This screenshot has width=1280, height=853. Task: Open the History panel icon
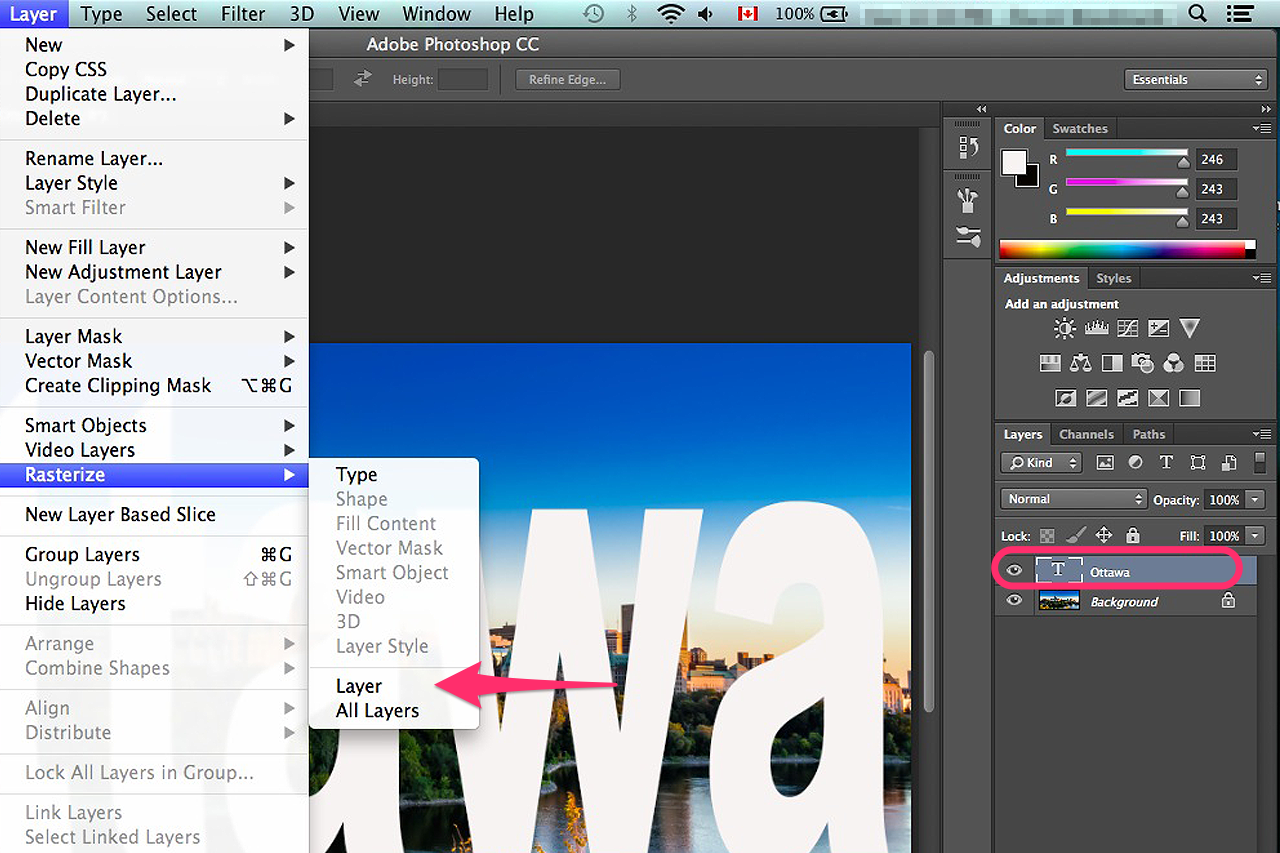[x=968, y=147]
